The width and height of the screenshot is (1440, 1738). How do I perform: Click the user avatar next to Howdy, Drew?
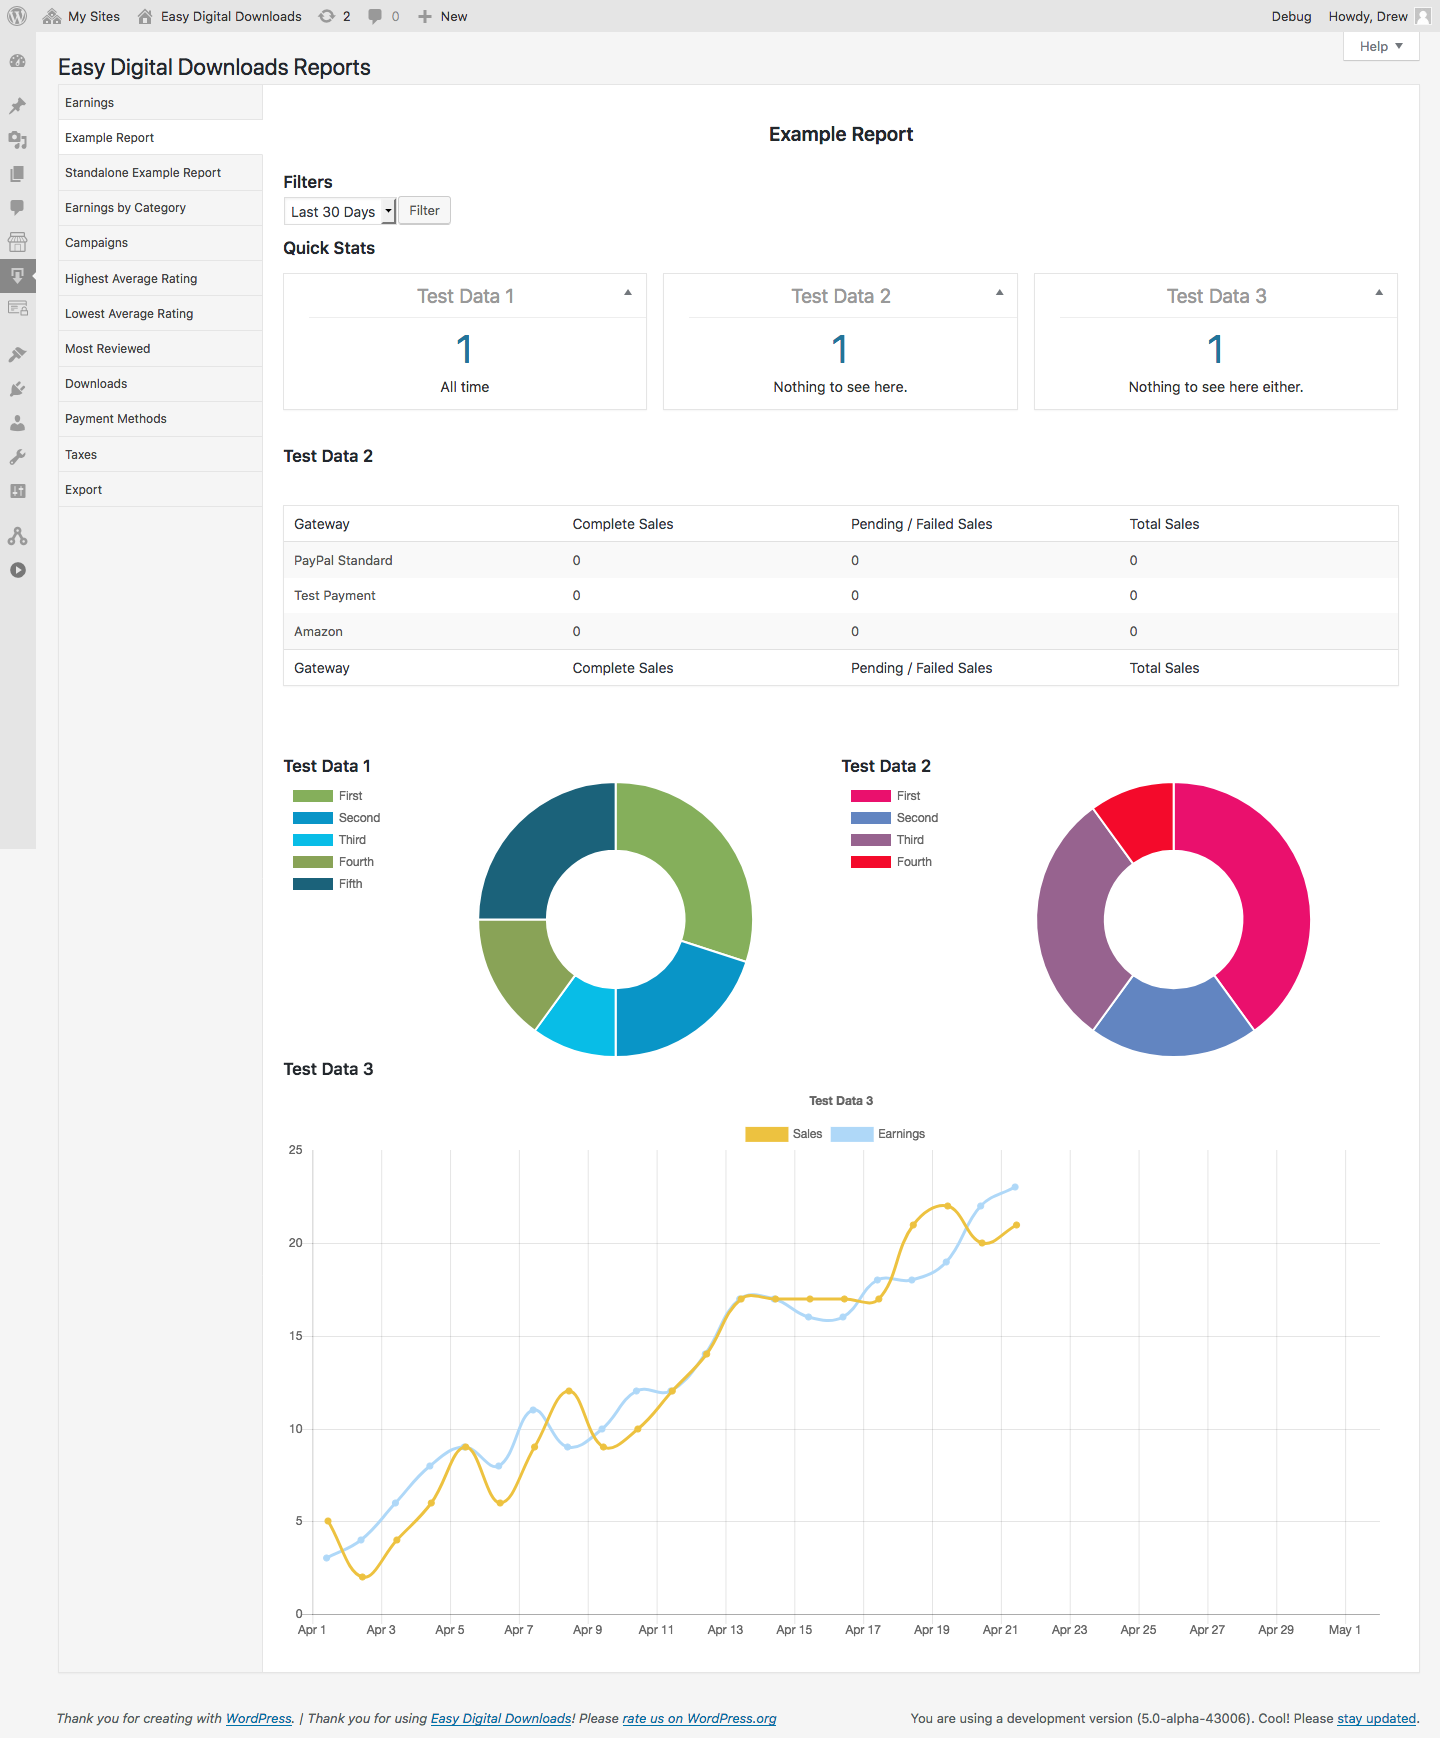tap(1423, 16)
